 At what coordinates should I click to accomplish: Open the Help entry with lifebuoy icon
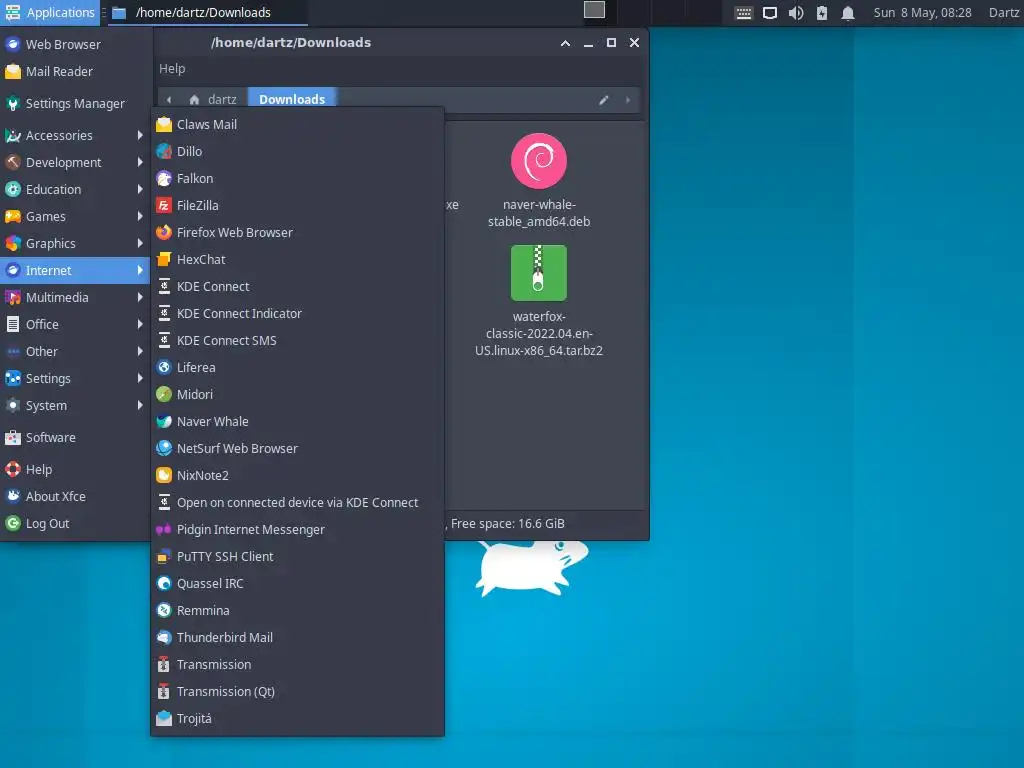coord(74,470)
